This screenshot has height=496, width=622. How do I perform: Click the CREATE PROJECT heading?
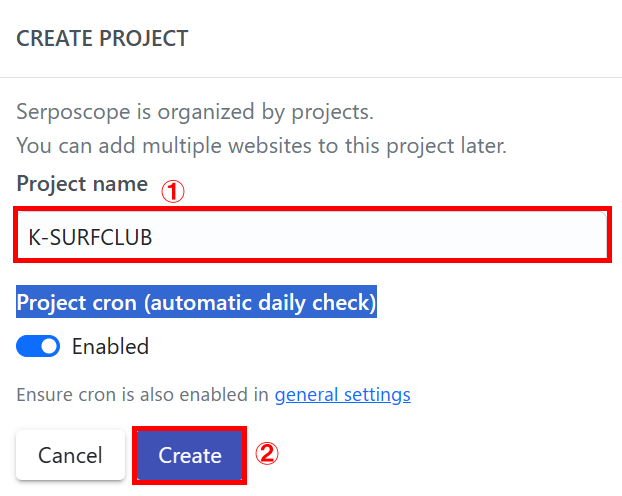click(102, 39)
